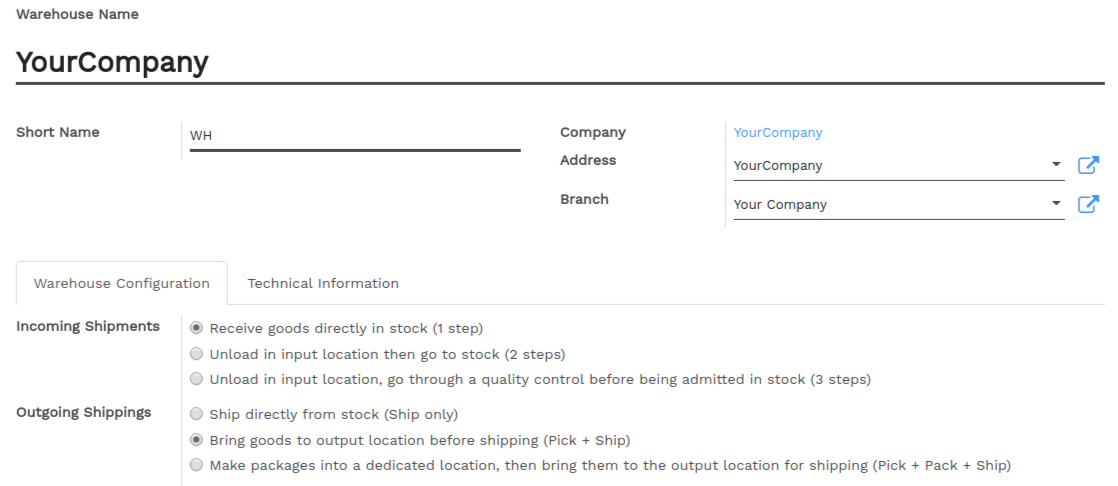Screen dimensions: 1118x486
Task: Click the Short Name field label
Action: click(58, 133)
